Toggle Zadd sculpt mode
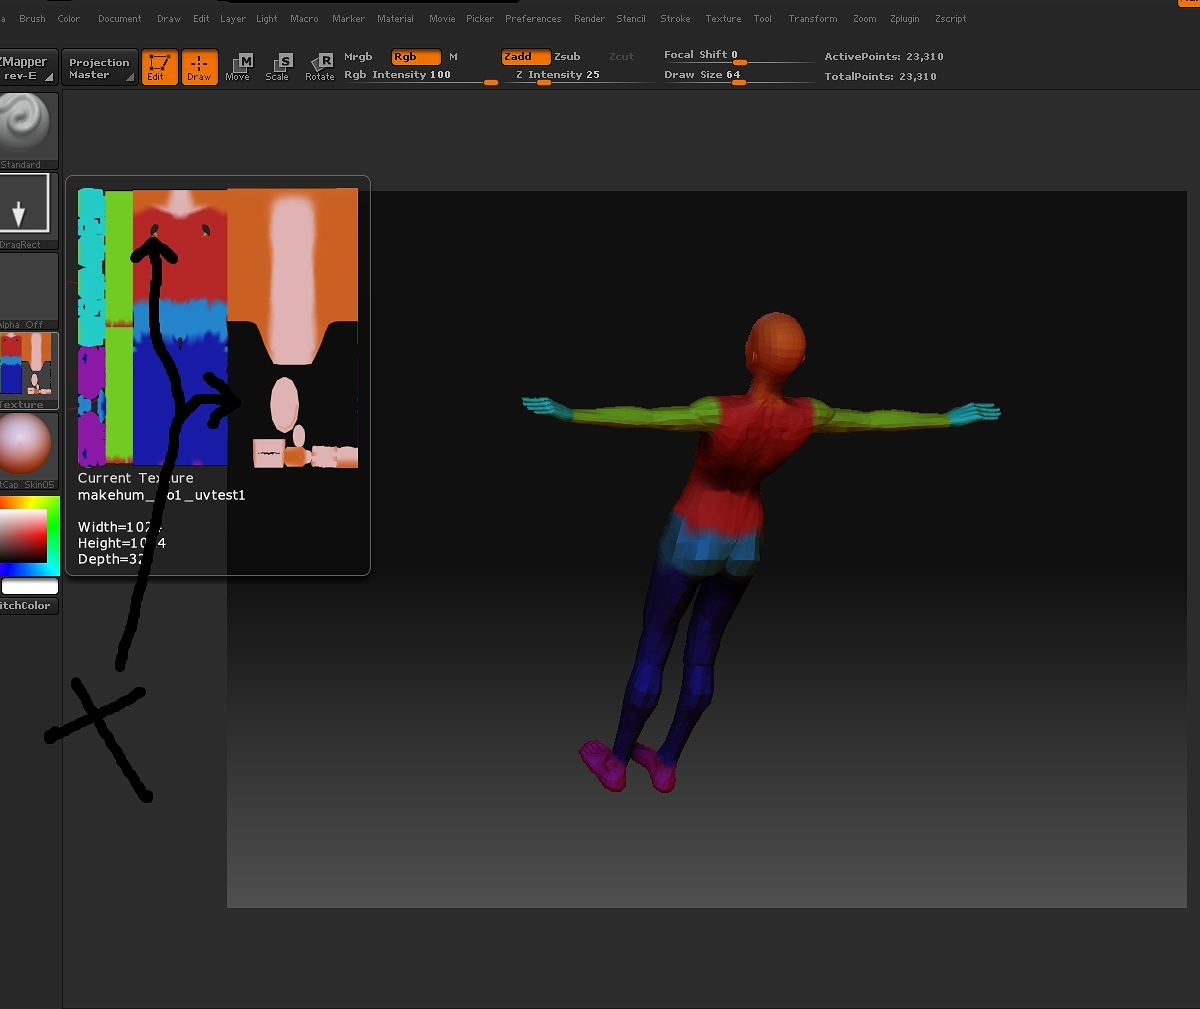This screenshot has width=1200, height=1009. click(525, 57)
